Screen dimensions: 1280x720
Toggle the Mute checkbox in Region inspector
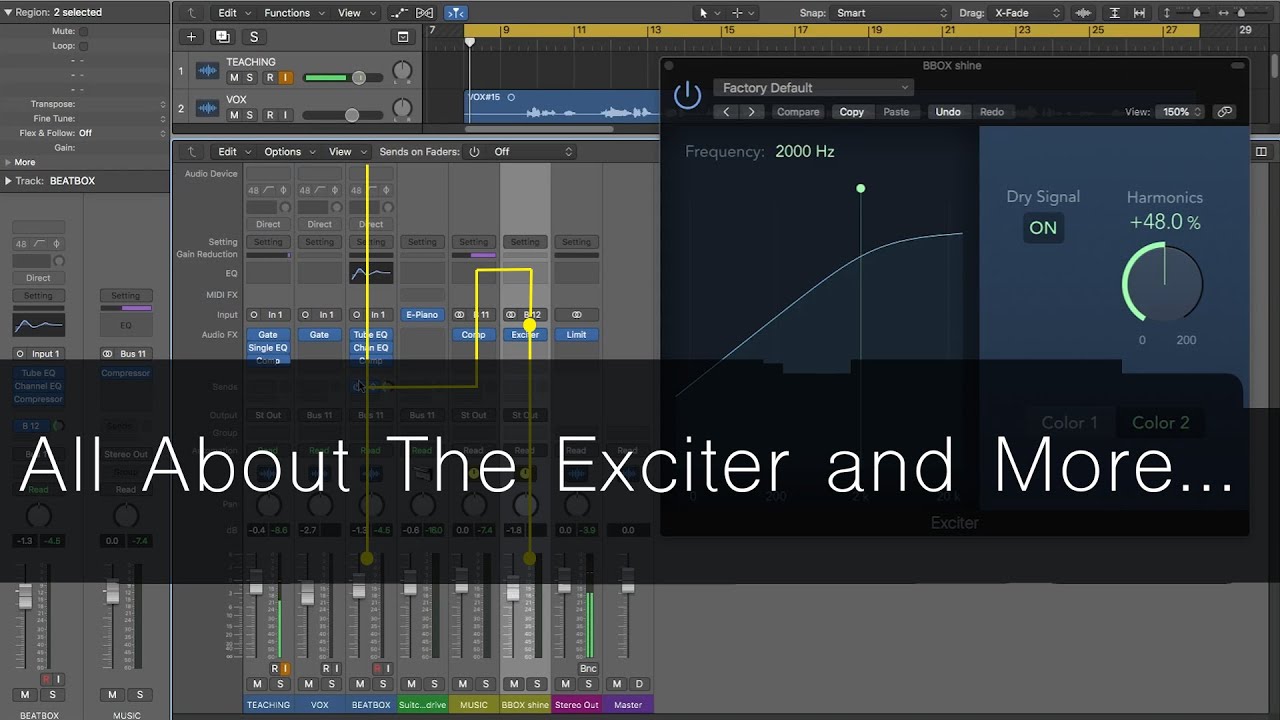(83, 31)
